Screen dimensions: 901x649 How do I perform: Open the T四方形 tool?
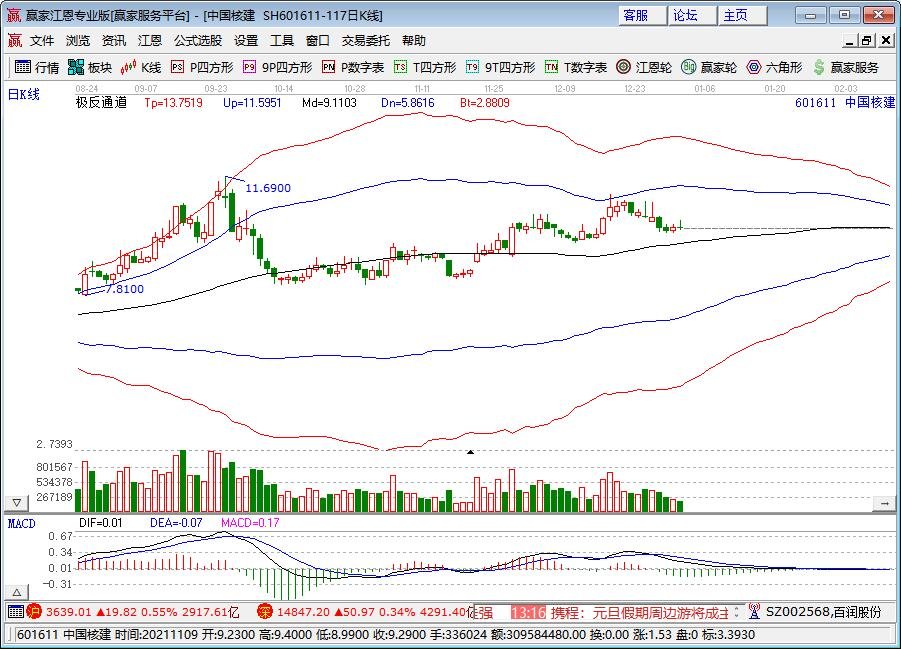click(x=425, y=67)
